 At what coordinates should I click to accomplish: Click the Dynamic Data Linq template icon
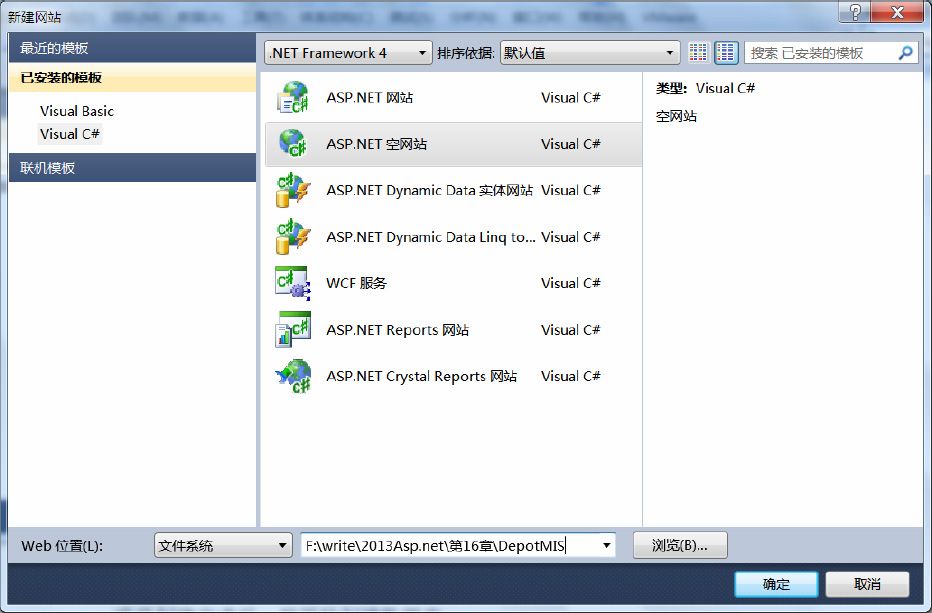click(x=293, y=237)
